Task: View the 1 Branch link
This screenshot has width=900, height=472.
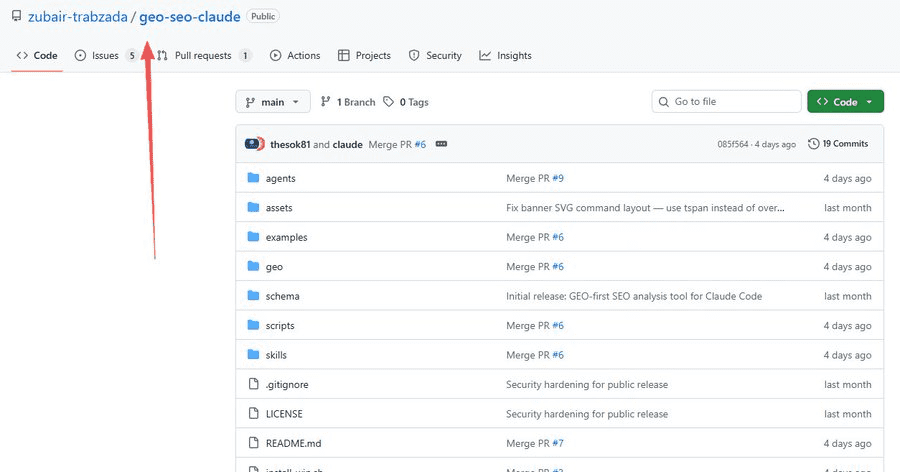Action: pos(348,102)
